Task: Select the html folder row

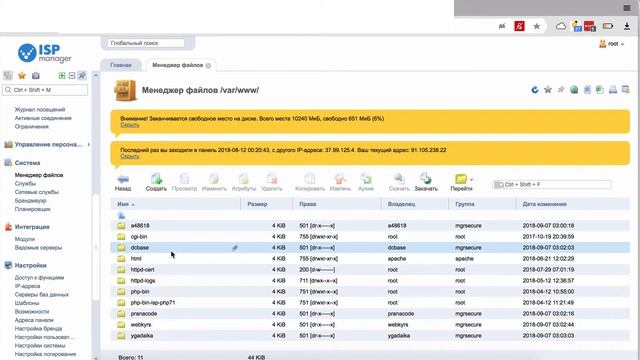Action: pos(370,258)
